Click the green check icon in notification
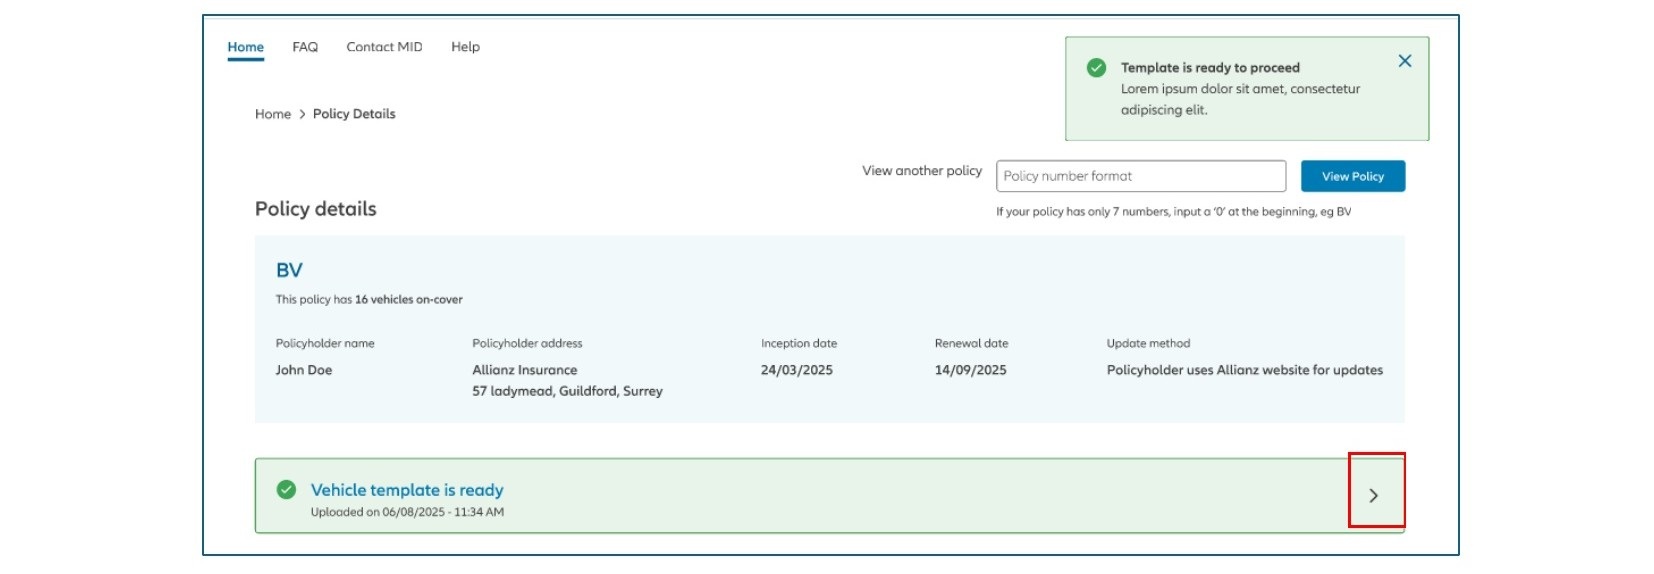The image size is (1654, 574). point(1096,68)
